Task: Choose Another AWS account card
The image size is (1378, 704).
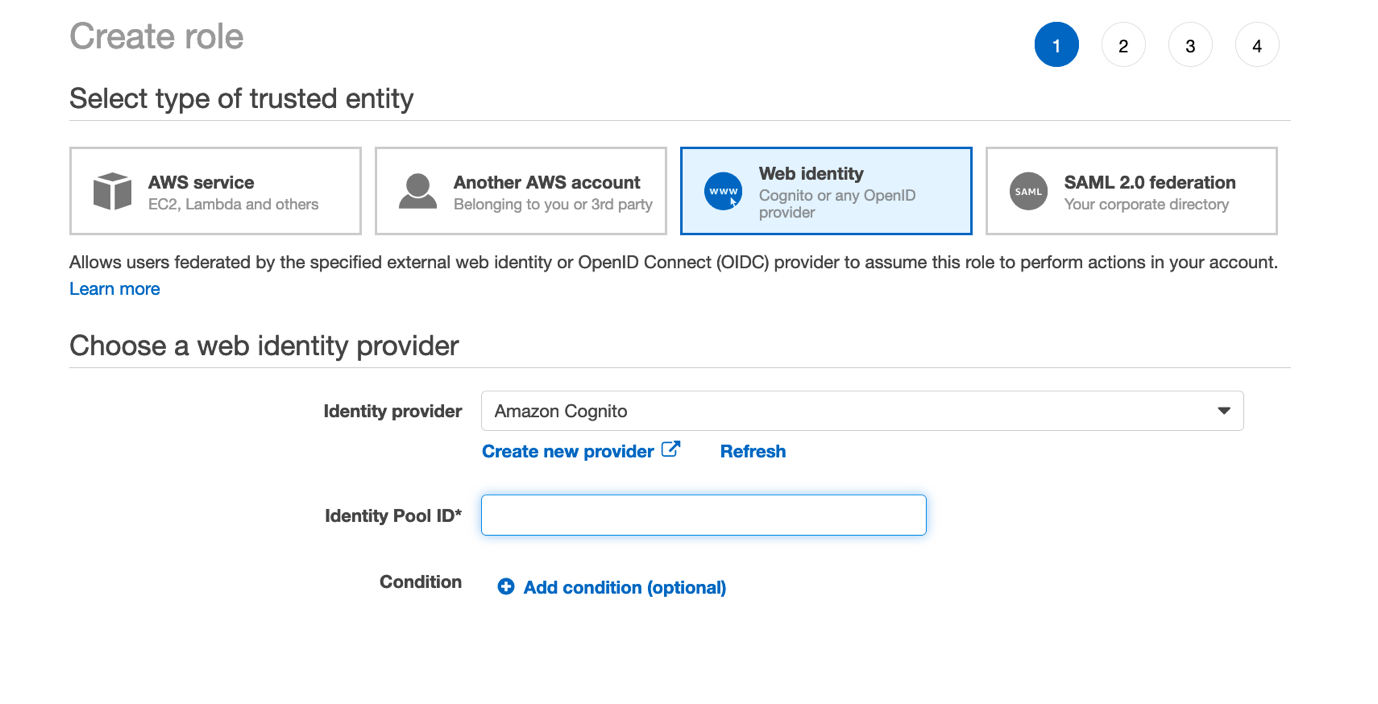Action: (x=520, y=191)
